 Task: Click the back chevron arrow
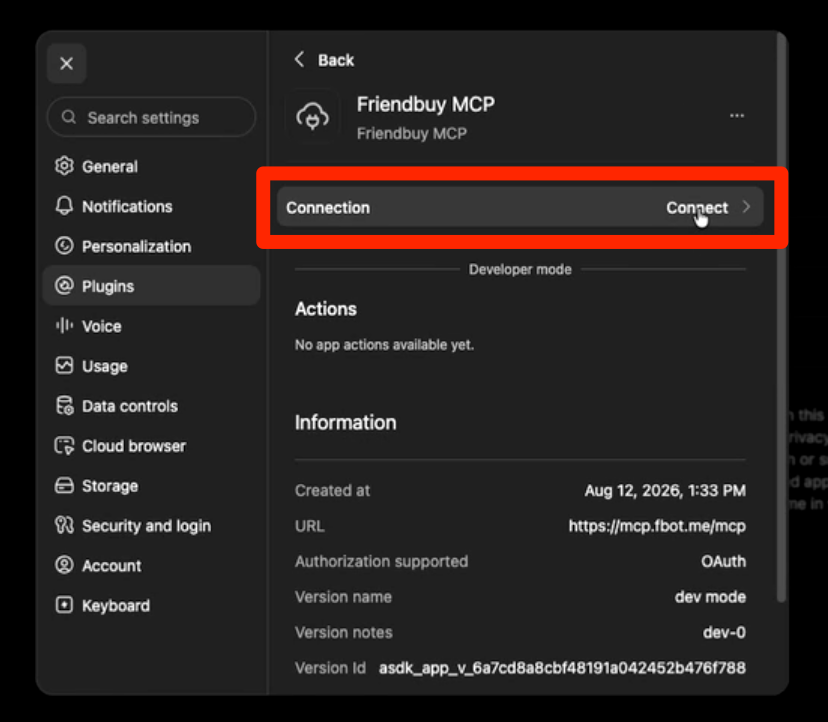click(299, 59)
